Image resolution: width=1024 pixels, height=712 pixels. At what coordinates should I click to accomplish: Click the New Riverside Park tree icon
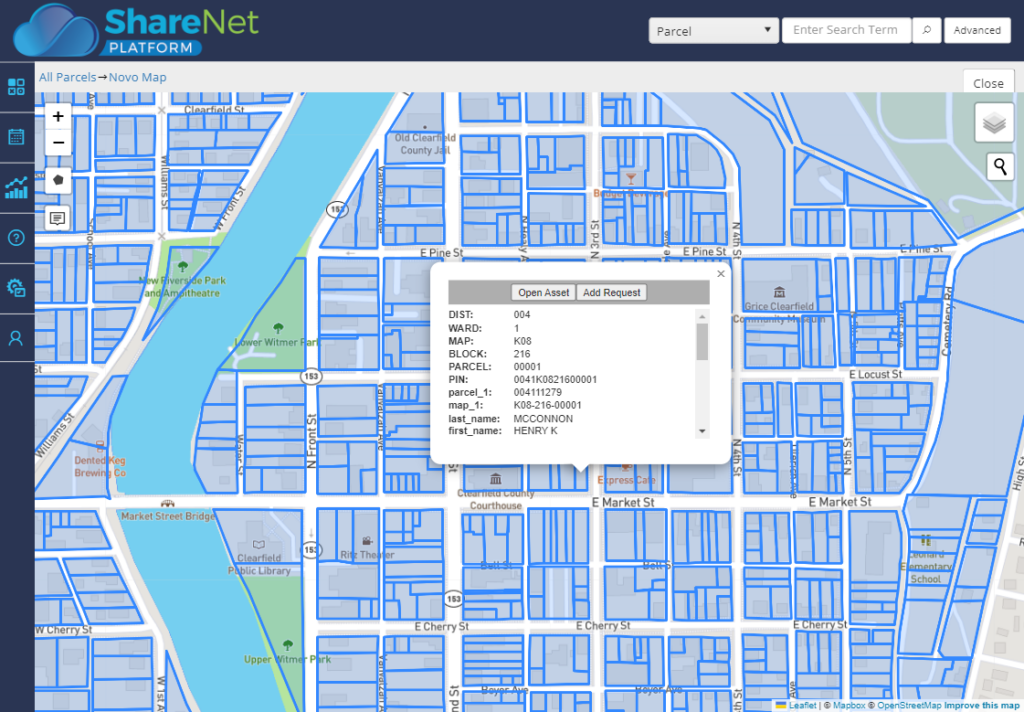click(183, 267)
